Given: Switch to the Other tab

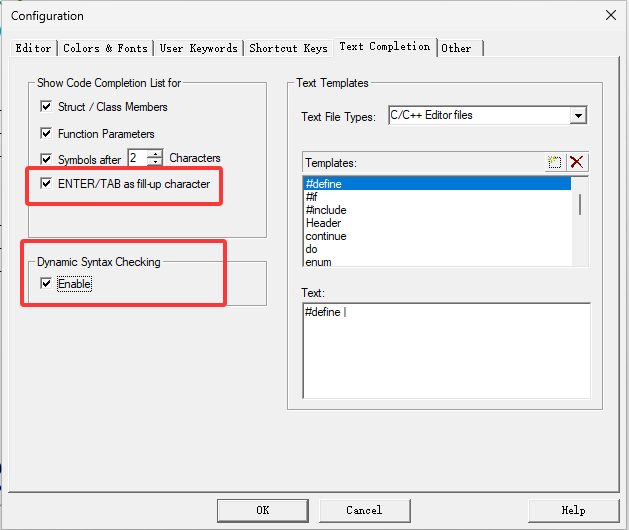Looking at the screenshot, I should pos(460,48).
